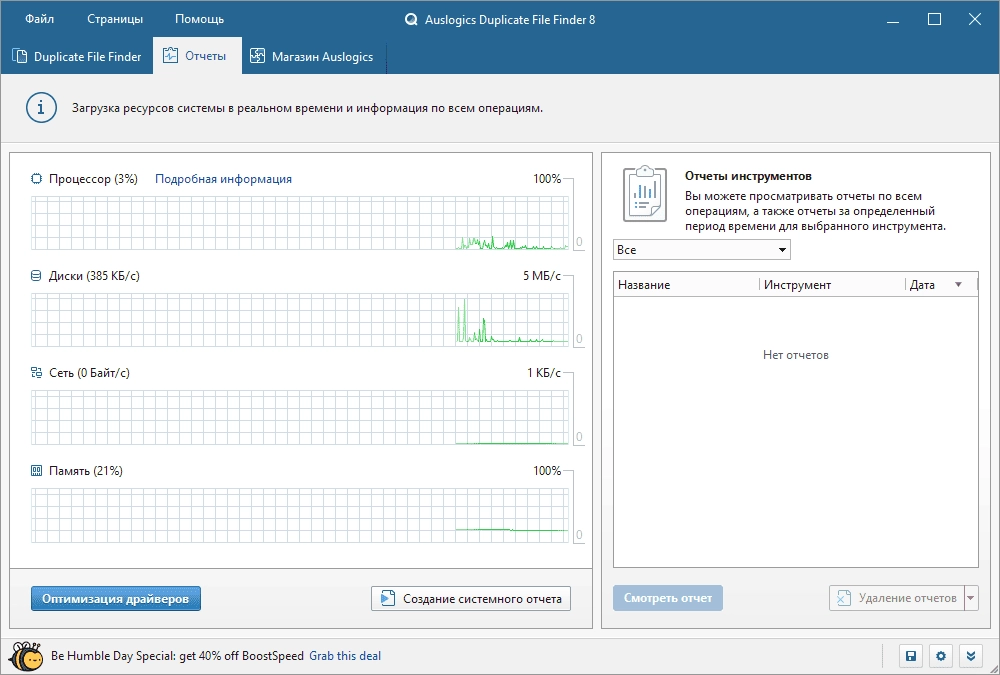The width and height of the screenshot is (1000, 675).
Task: Sort reports by the Инструмент column
Action: pos(832,285)
